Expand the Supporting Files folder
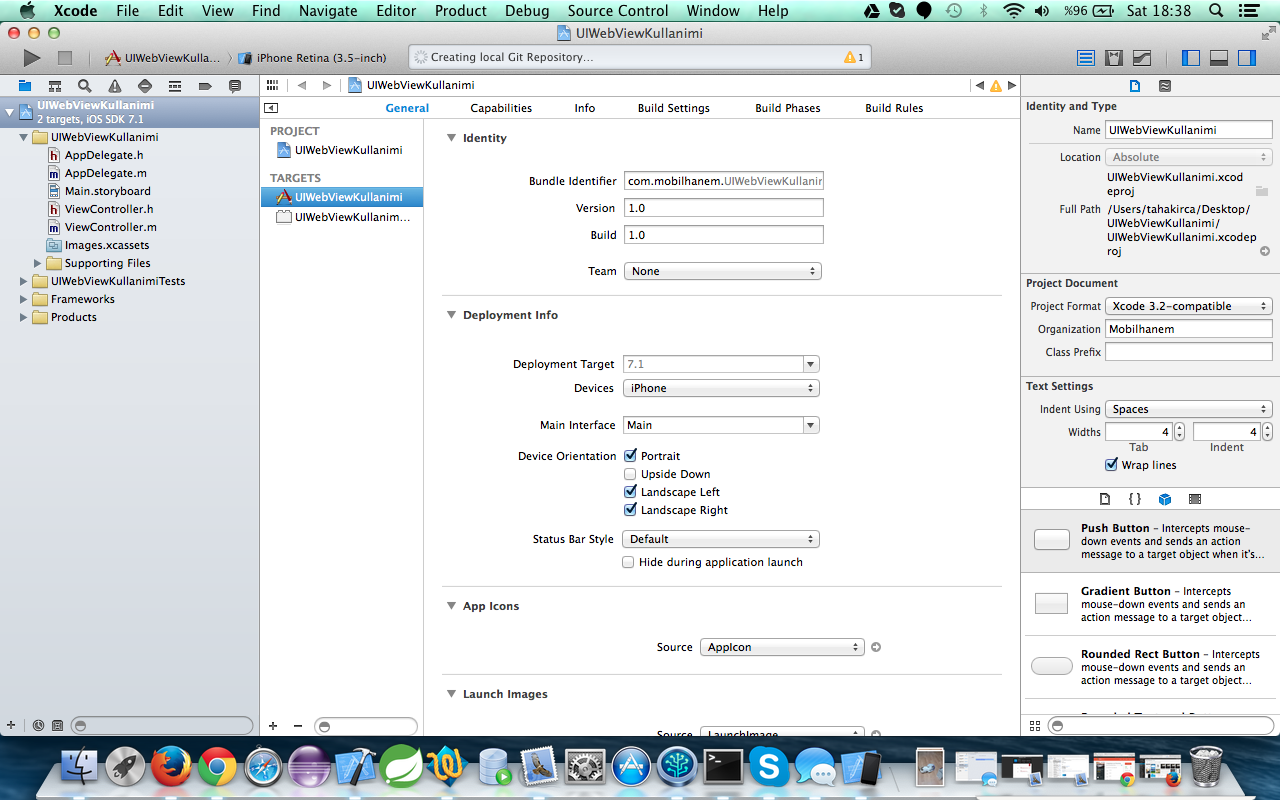Image resolution: width=1280 pixels, height=800 pixels. (x=38, y=263)
